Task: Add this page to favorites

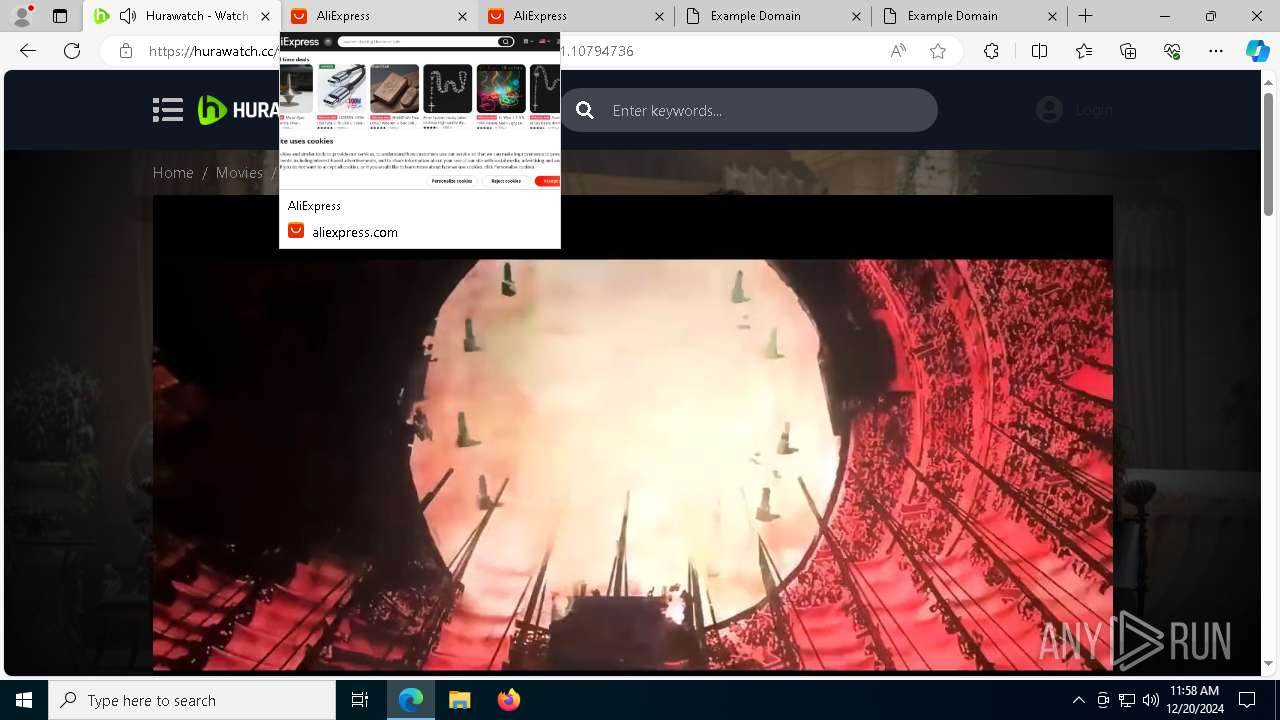Action: [x=938, y=51]
